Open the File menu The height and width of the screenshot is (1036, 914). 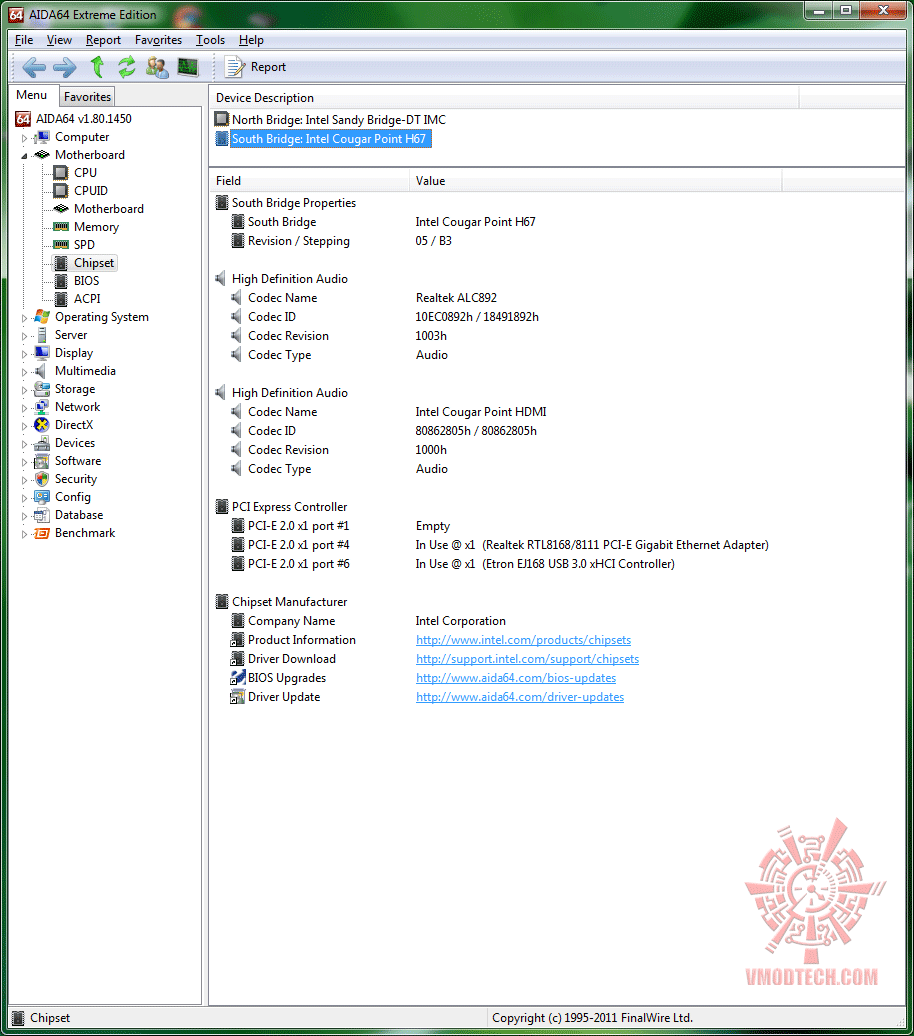(24, 40)
